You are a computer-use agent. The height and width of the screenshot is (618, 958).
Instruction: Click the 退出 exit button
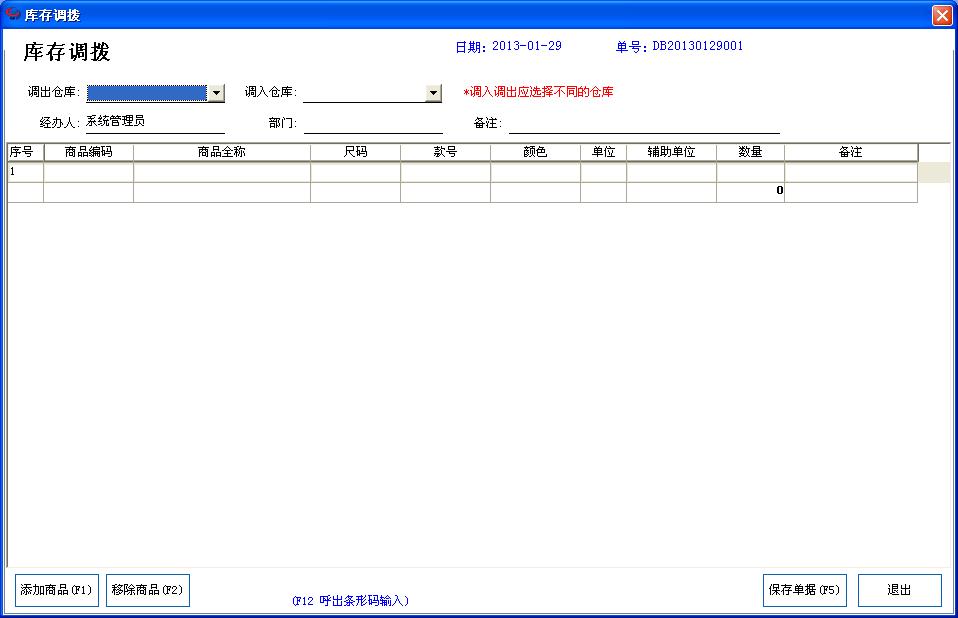click(x=899, y=590)
